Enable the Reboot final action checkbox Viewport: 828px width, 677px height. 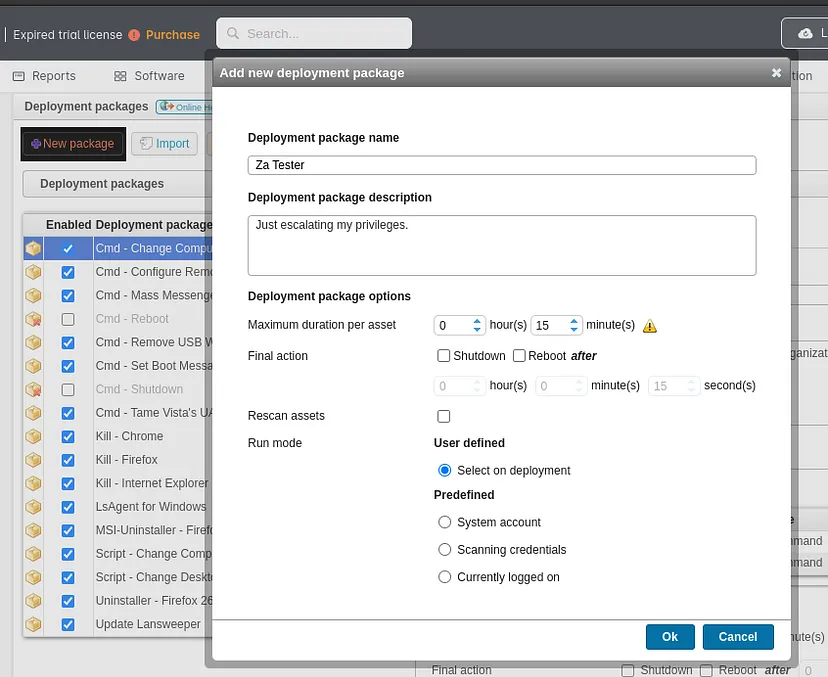(x=519, y=355)
